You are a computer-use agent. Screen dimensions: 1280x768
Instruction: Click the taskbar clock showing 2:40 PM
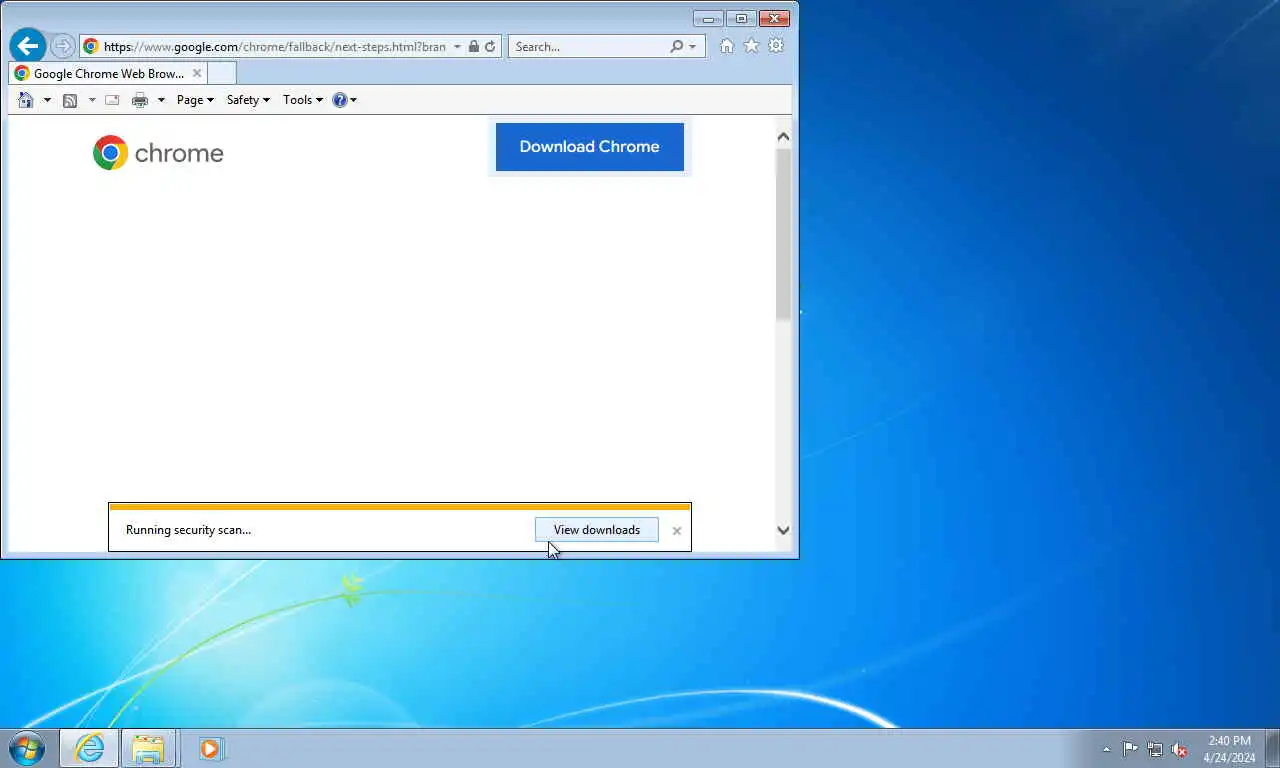(1229, 749)
